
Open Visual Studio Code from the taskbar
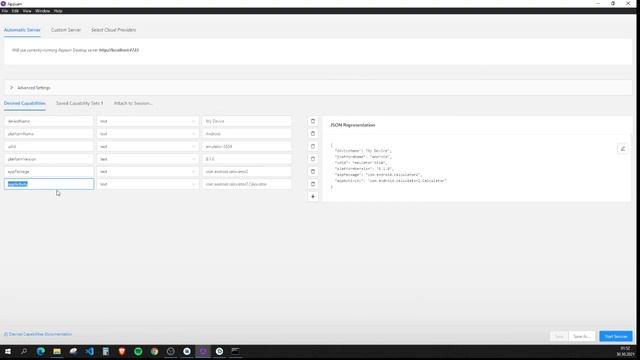89,351
